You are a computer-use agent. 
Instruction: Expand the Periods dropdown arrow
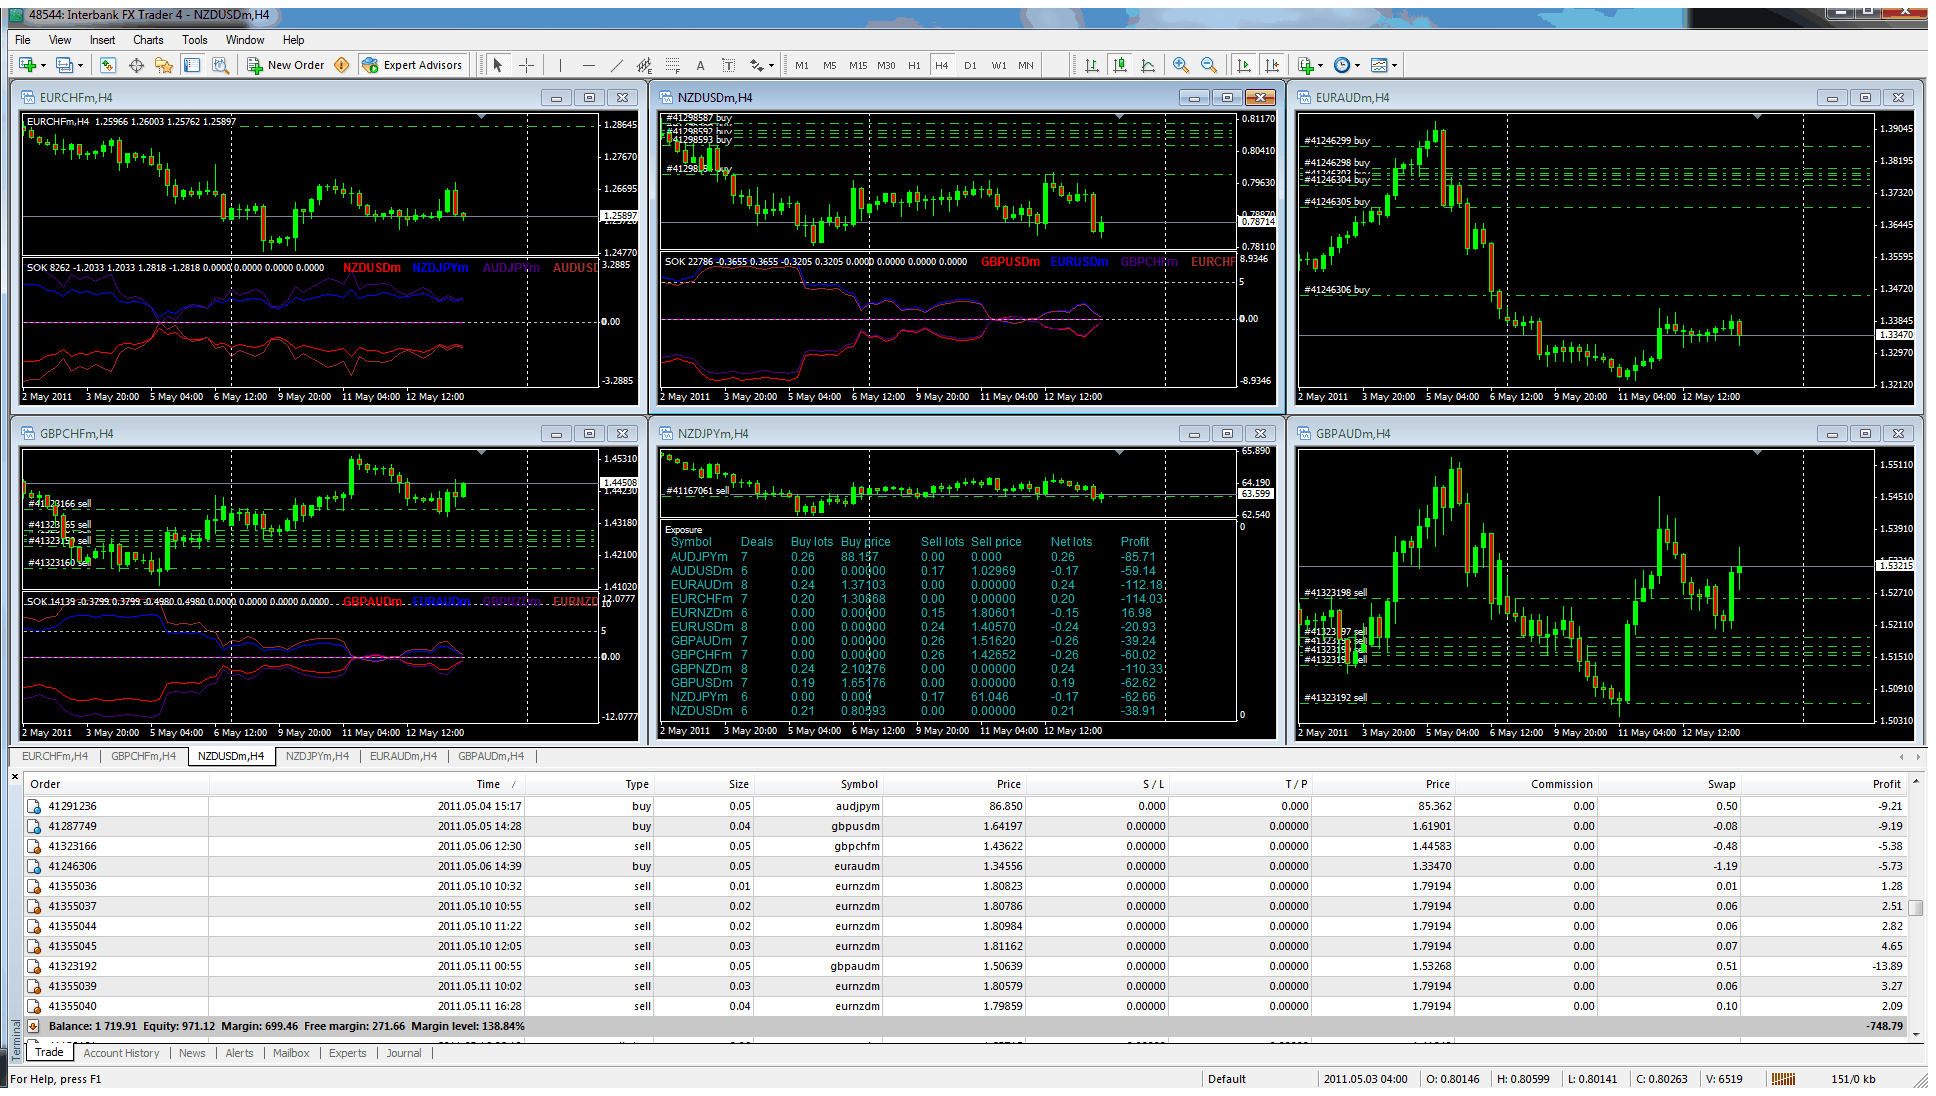[1357, 66]
